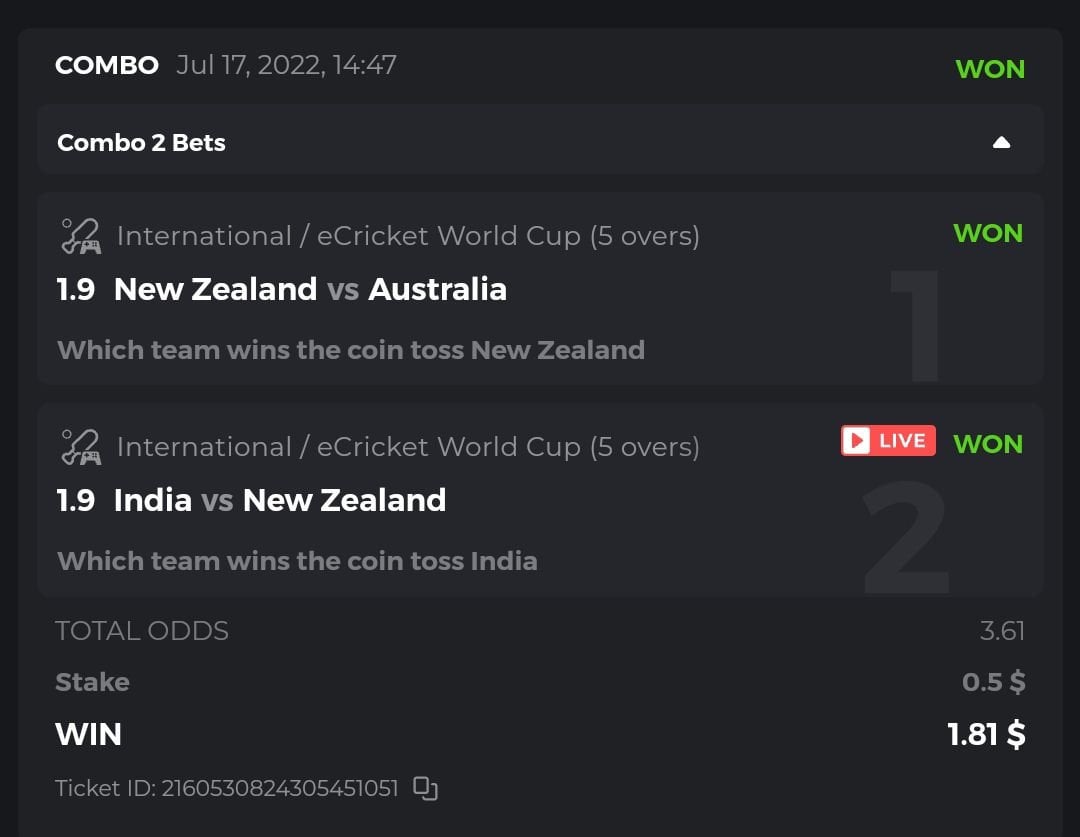Click the 0.5 $ stake amount

[993, 682]
